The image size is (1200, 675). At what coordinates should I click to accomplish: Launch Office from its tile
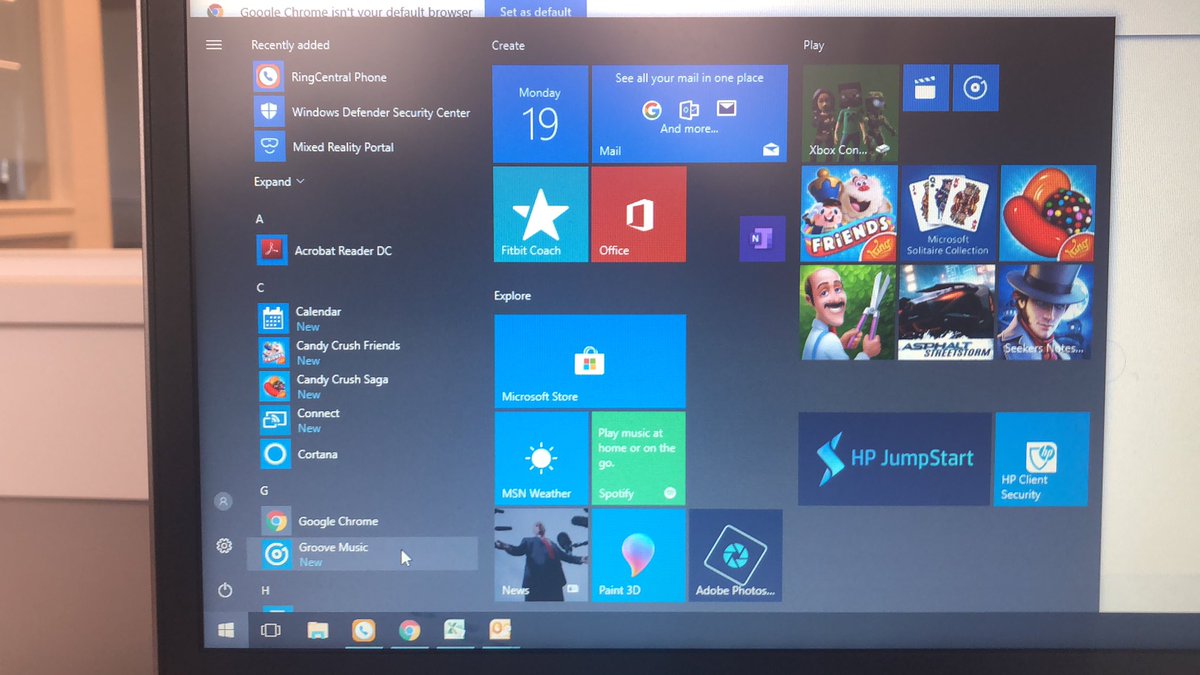point(638,213)
